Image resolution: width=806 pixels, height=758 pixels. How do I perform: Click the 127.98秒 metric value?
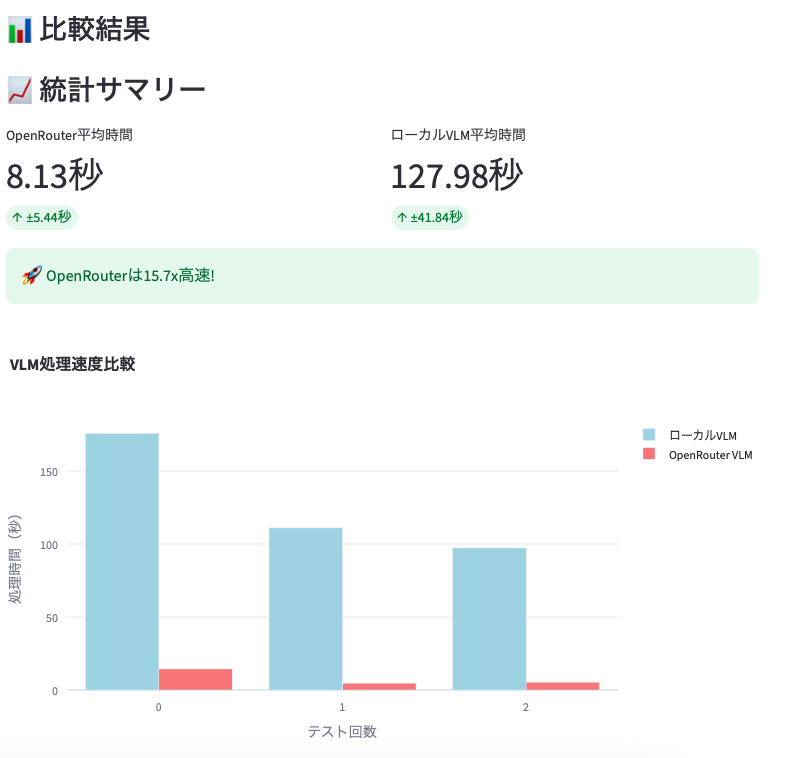point(456,176)
